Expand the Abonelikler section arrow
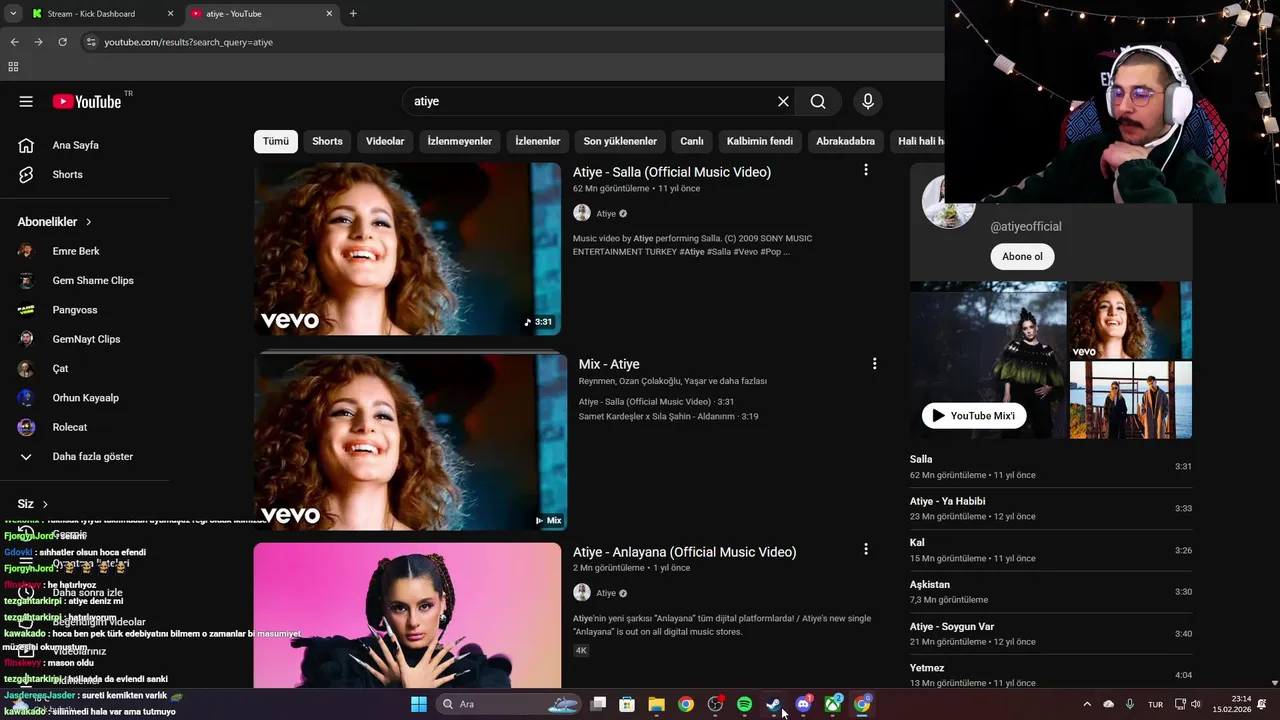 pos(88,222)
